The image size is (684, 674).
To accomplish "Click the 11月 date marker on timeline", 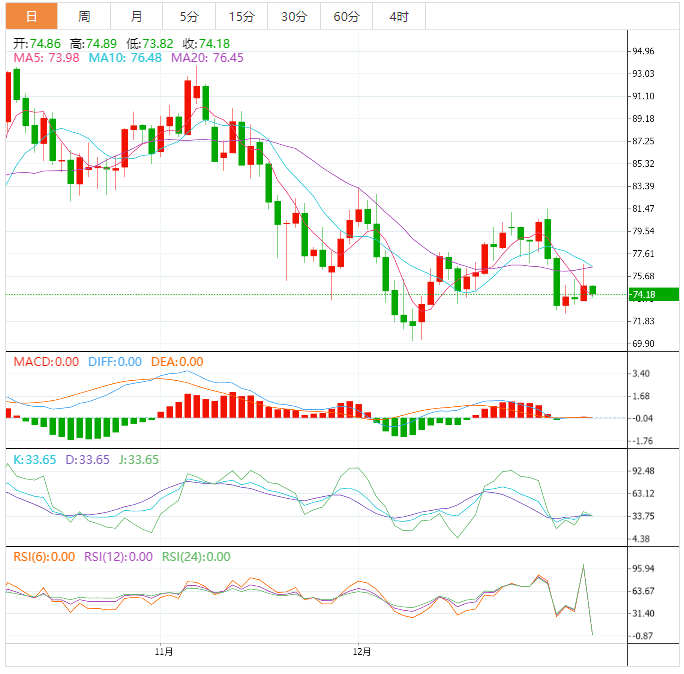I will tap(164, 652).
